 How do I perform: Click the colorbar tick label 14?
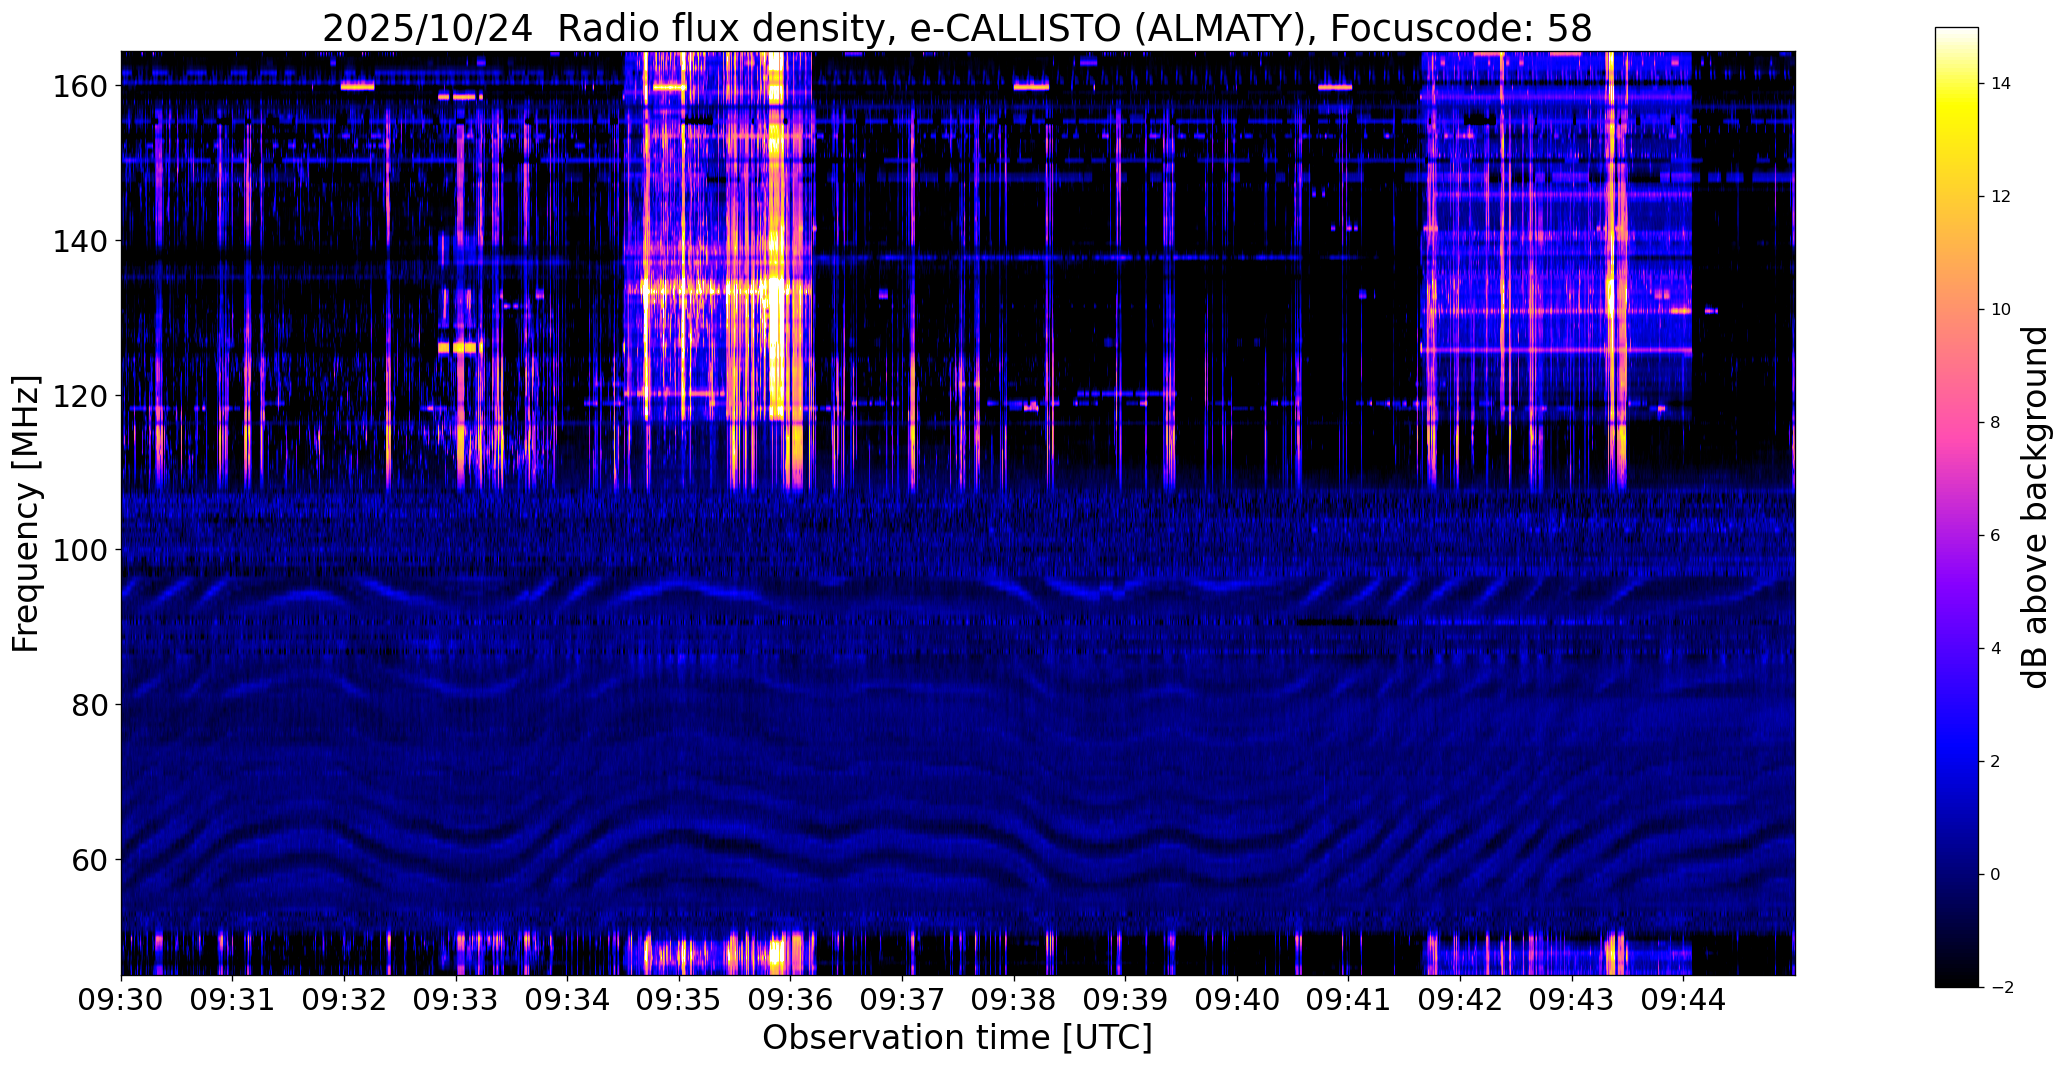point(2001,84)
